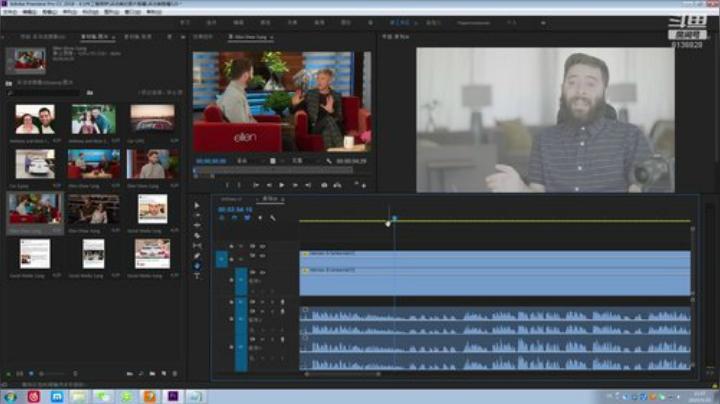Go to In point in Source monitor
Viewport: 720px width, 404px height.
(x=256, y=185)
